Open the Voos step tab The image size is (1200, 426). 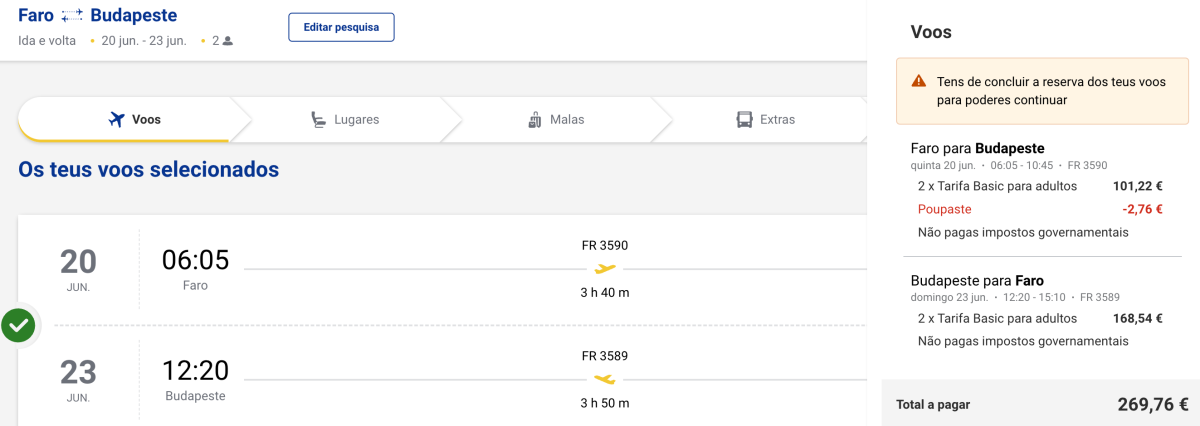click(x=130, y=120)
